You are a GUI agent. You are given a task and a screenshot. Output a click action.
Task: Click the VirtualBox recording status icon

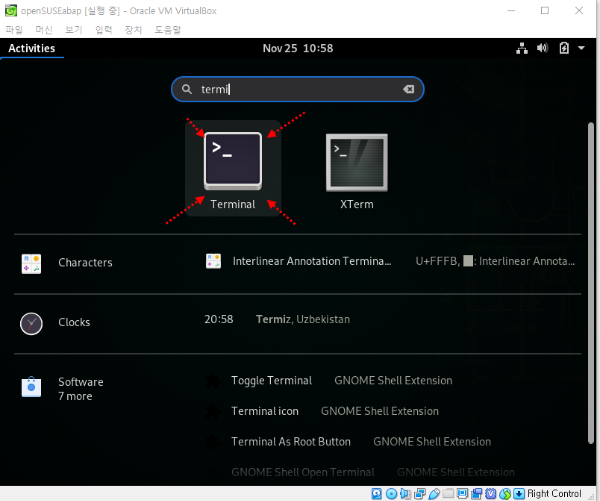click(477, 494)
